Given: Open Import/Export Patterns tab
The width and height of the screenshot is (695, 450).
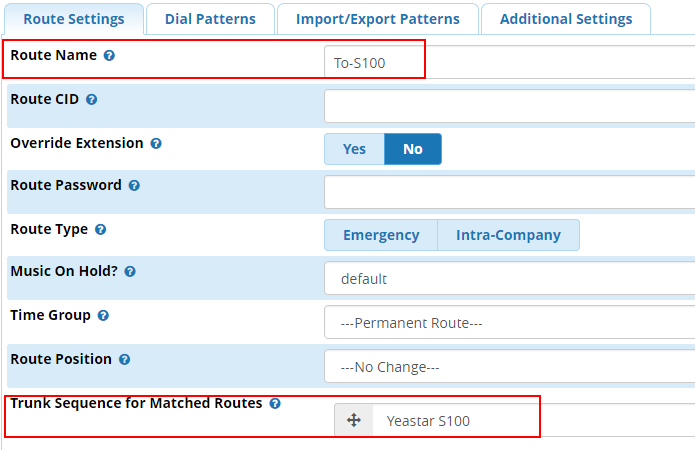Looking at the screenshot, I should (378, 19).
